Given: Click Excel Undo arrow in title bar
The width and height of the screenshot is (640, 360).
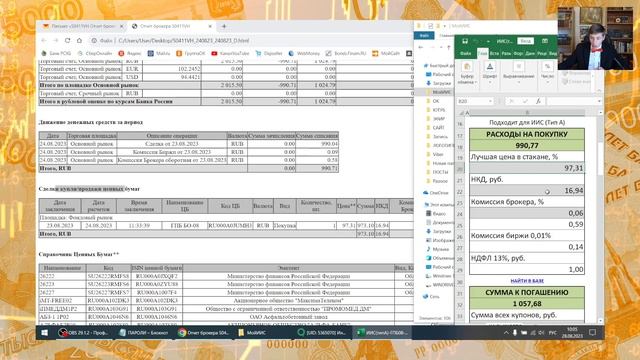Looking at the screenshot, I should click(x=476, y=41).
